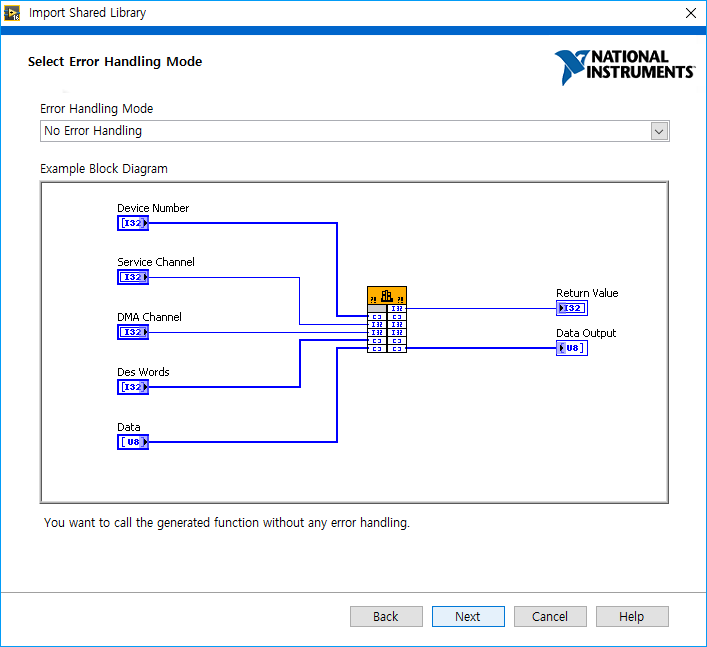Click the Return Value I32 indicator icon

[571, 308]
